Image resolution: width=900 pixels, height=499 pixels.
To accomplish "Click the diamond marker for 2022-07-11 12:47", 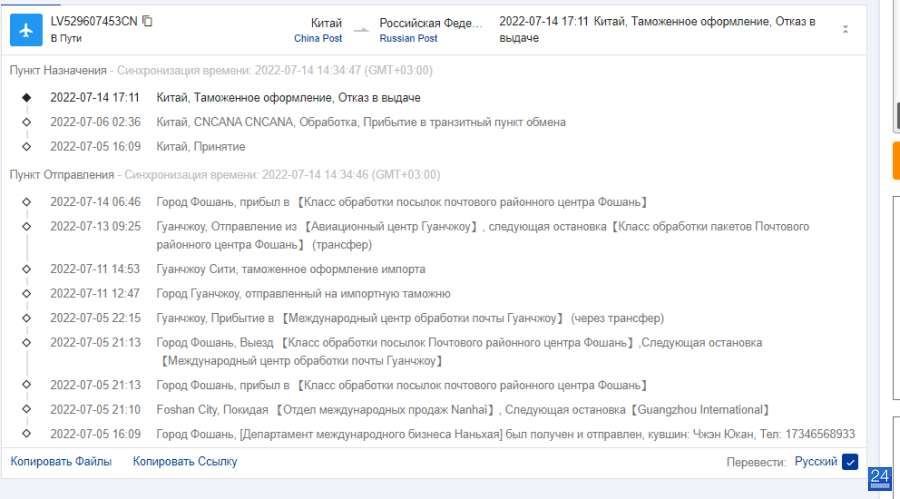I will 26,294.
